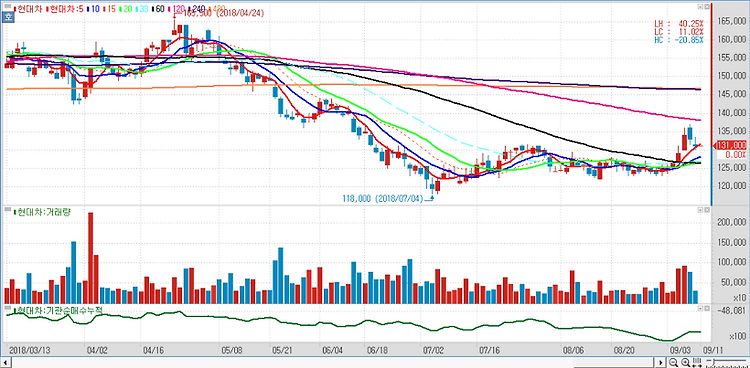
Task: Click the candle spacing icon beside zoom buttons
Action: click(697, 362)
